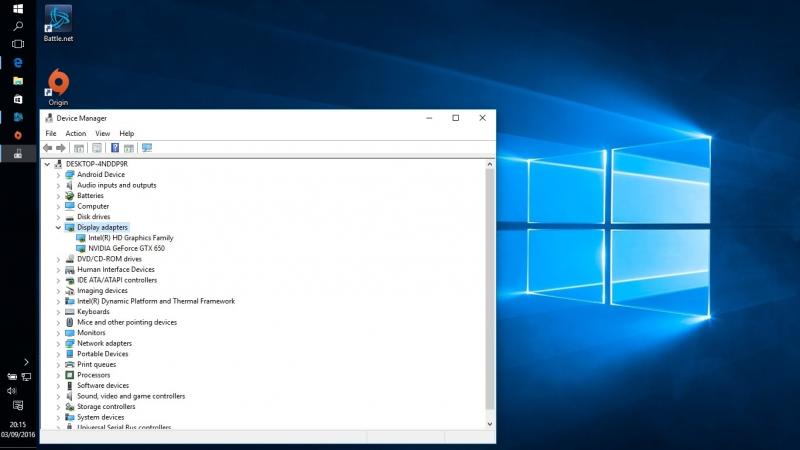This screenshot has height=450, width=800.
Task: Collapse the DESKTOP-4NDDP9R root node
Action: 47,164
